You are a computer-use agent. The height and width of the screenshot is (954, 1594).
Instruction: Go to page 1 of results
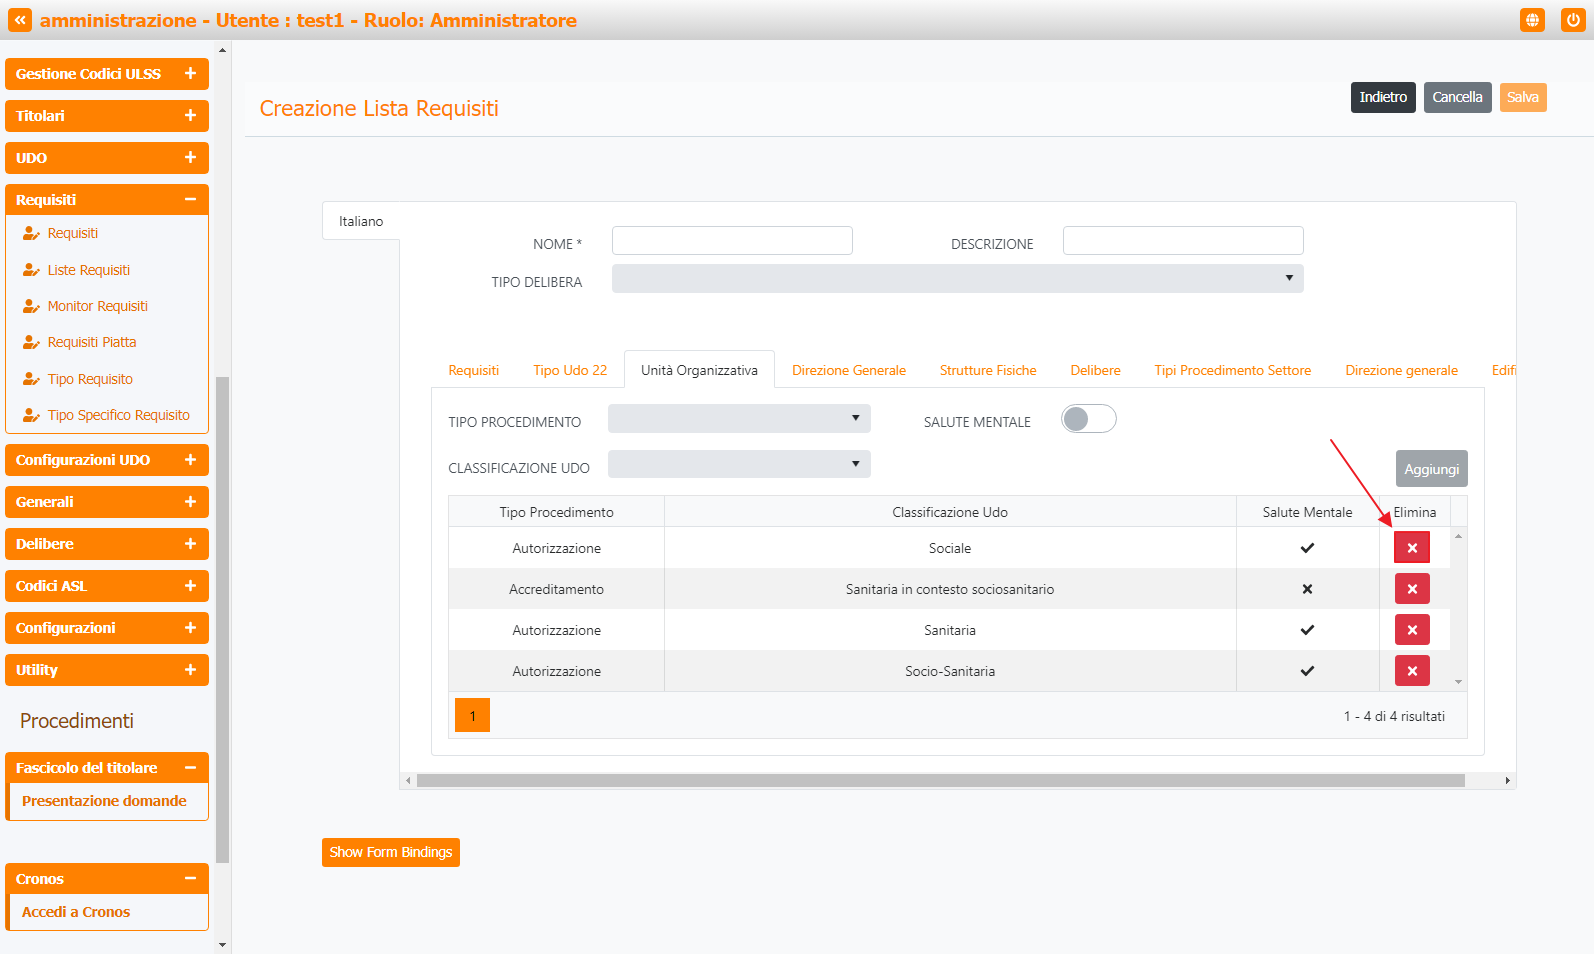pyautogui.click(x=472, y=715)
